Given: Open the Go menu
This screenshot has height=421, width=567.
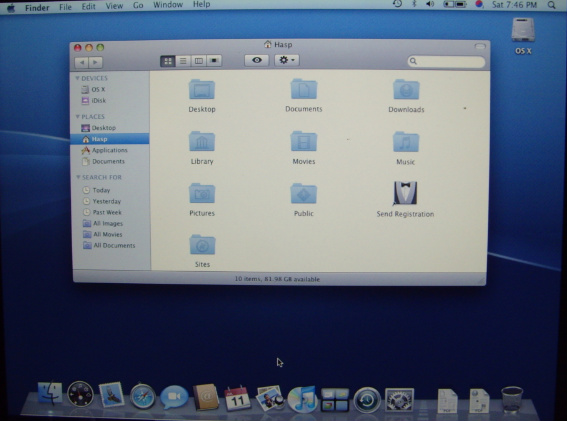Looking at the screenshot, I should 138,5.
